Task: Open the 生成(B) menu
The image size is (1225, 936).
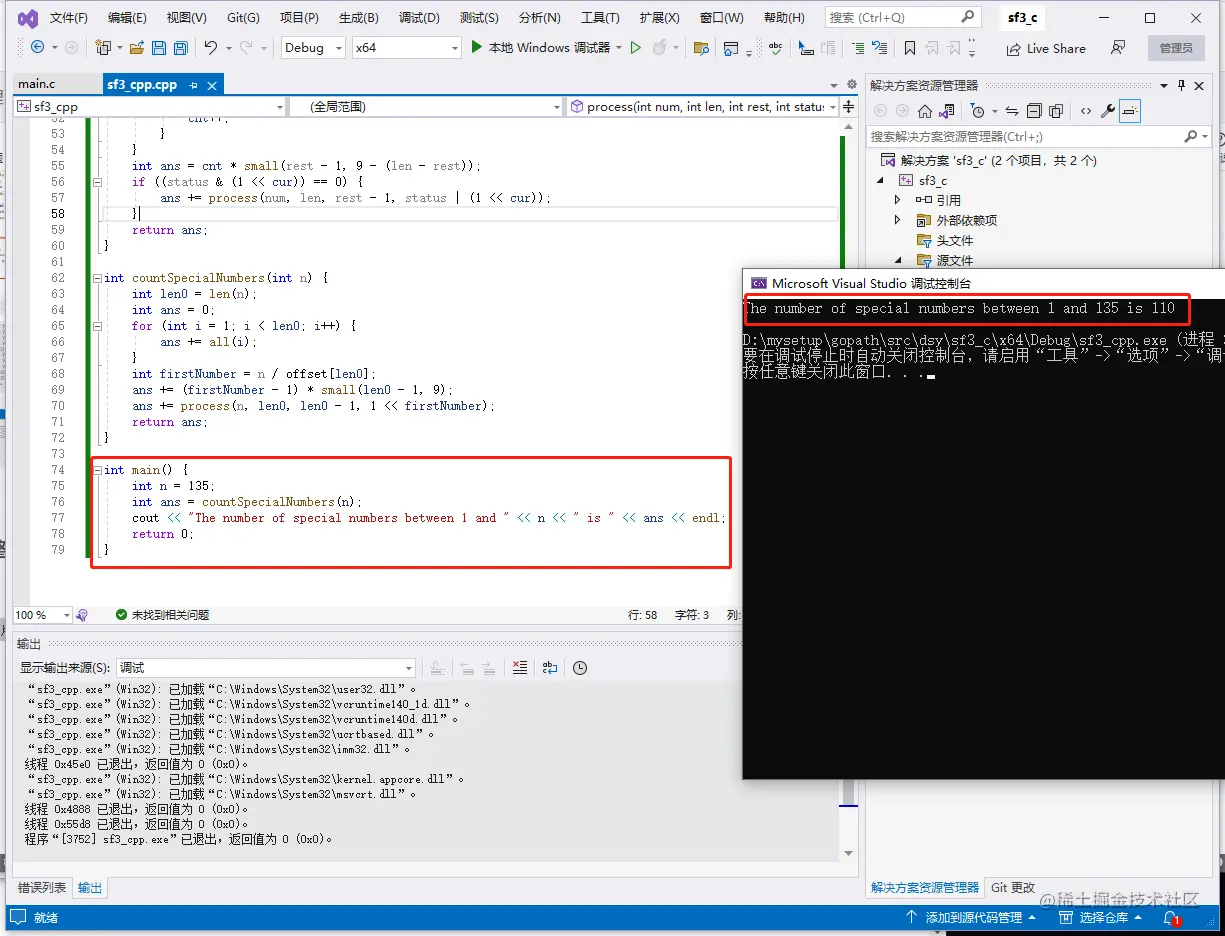Action: click(359, 18)
